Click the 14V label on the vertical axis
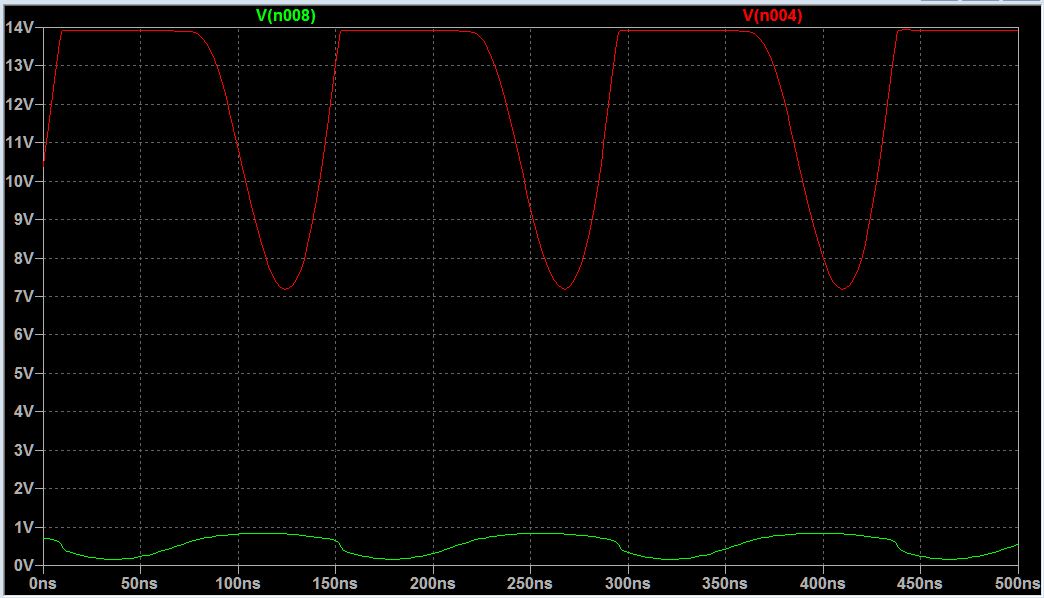The width and height of the screenshot is (1044, 598). coord(19,27)
